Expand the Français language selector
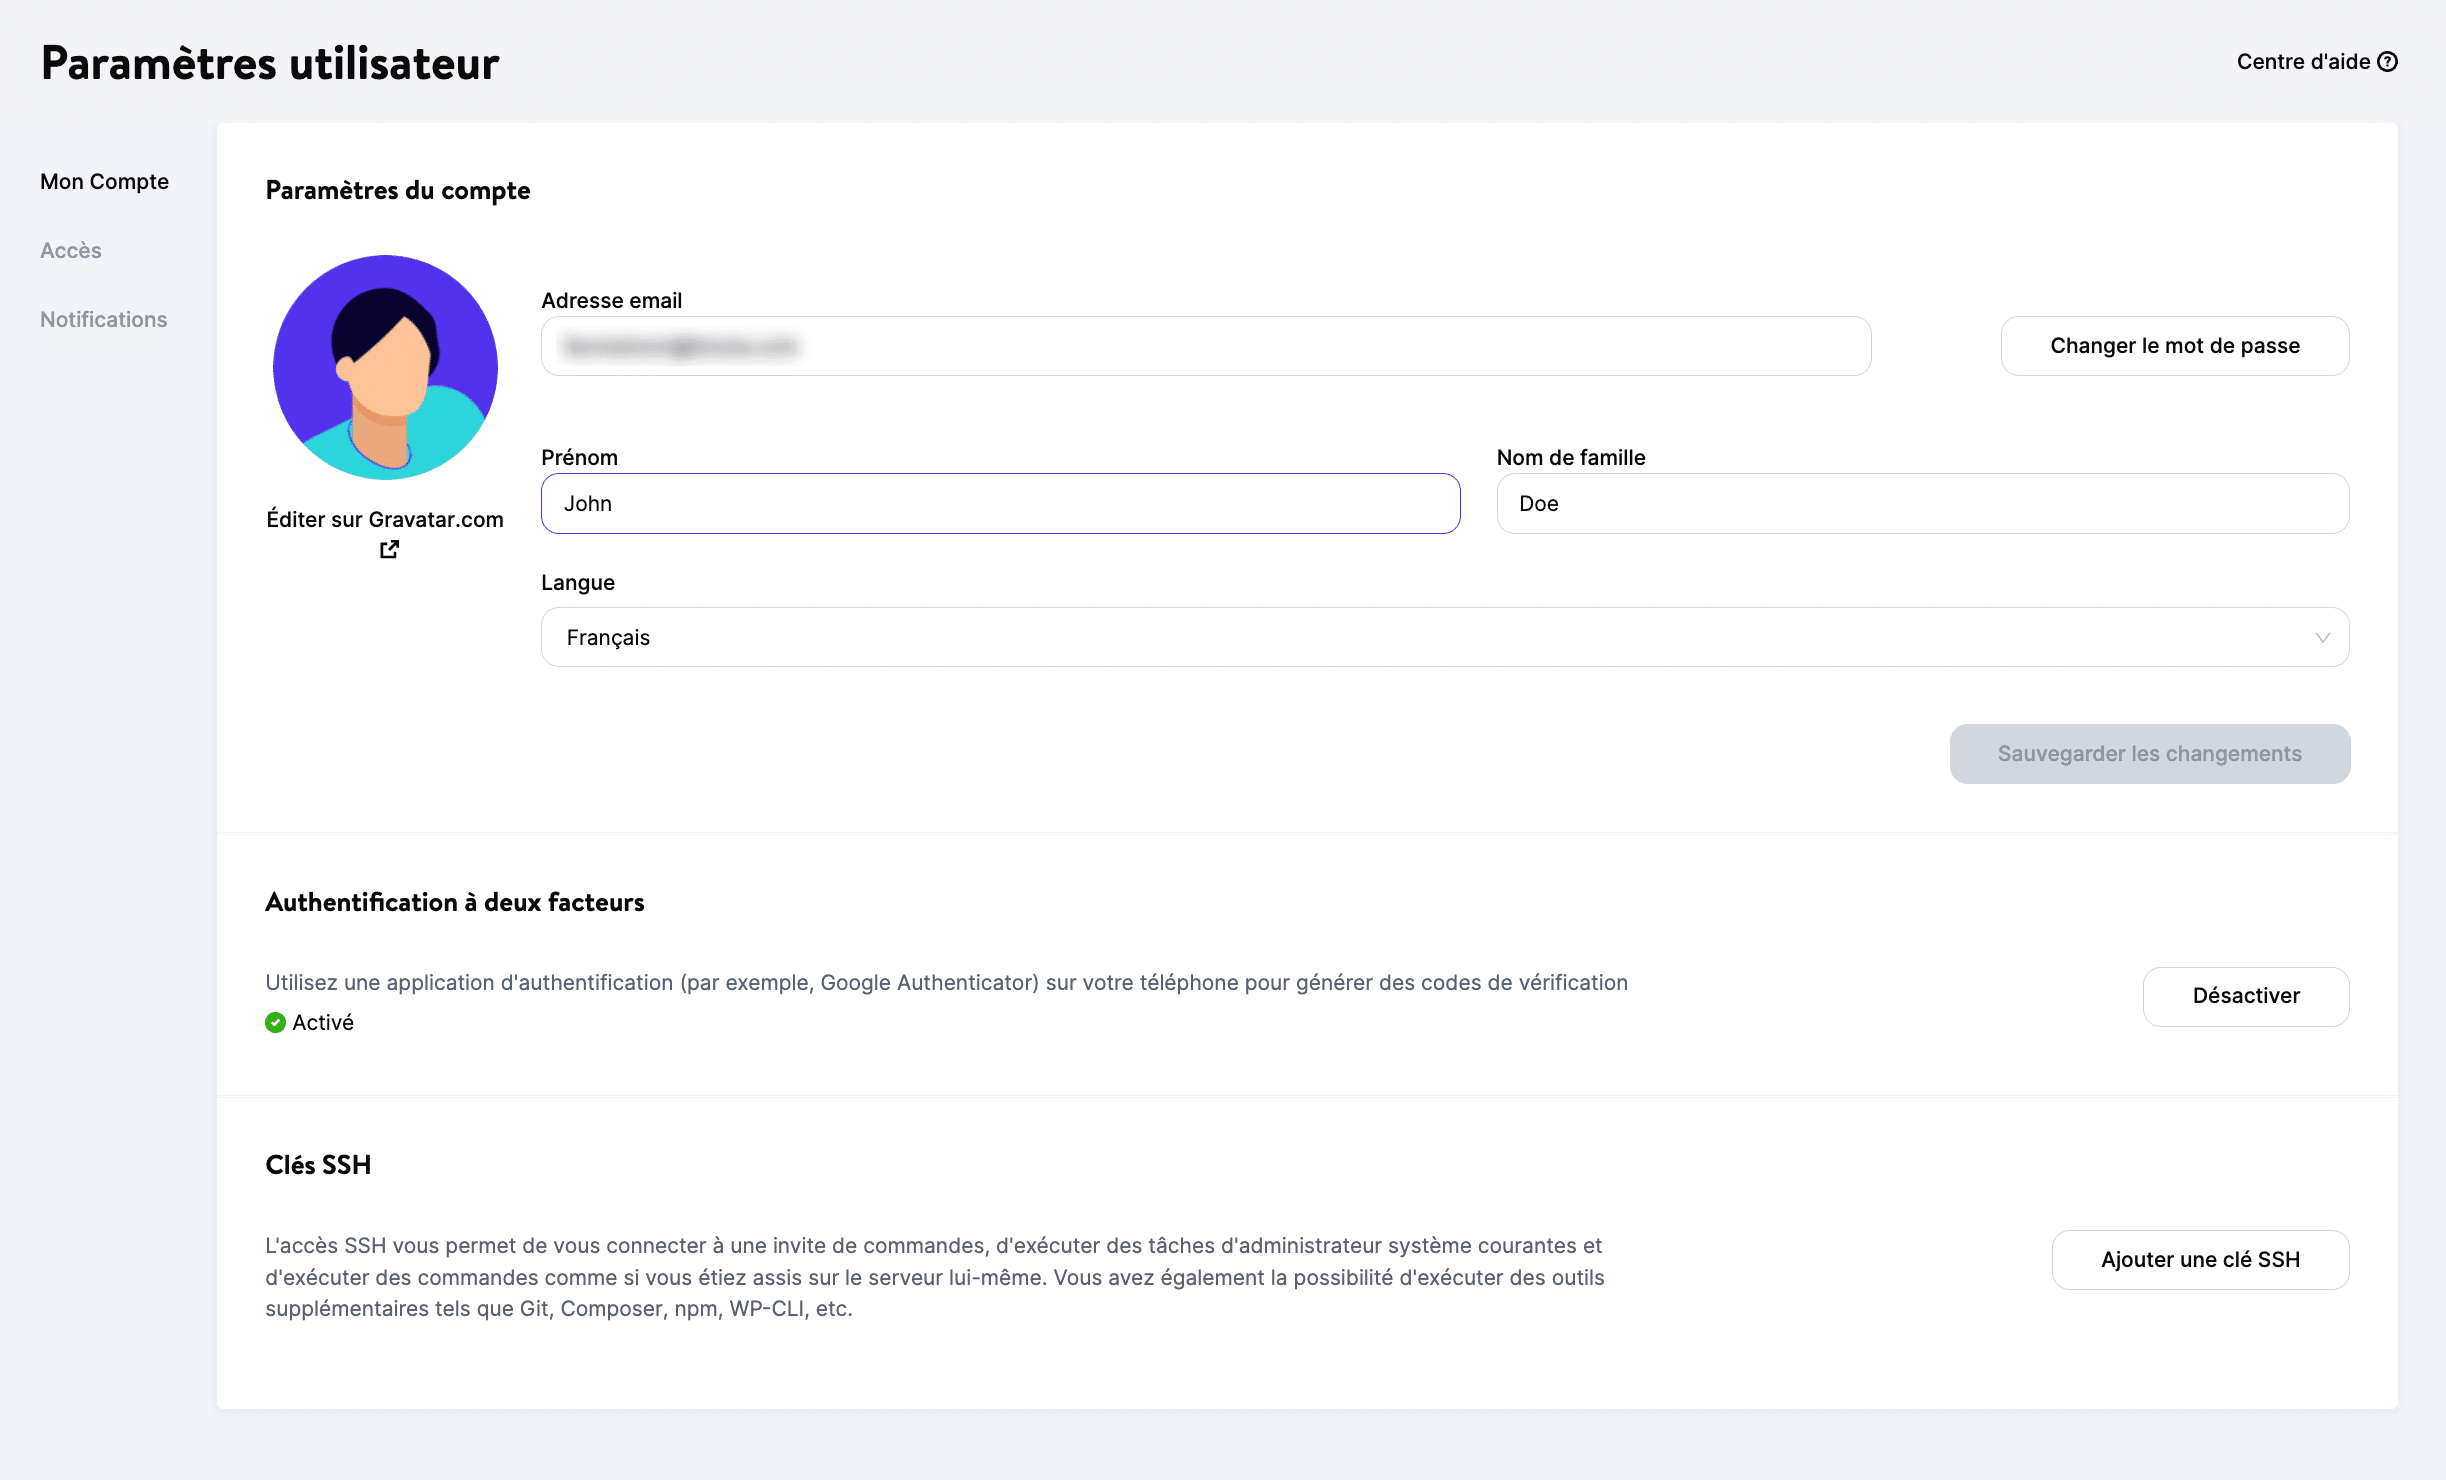The height and width of the screenshot is (1480, 2446). [x=1445, y=637]
